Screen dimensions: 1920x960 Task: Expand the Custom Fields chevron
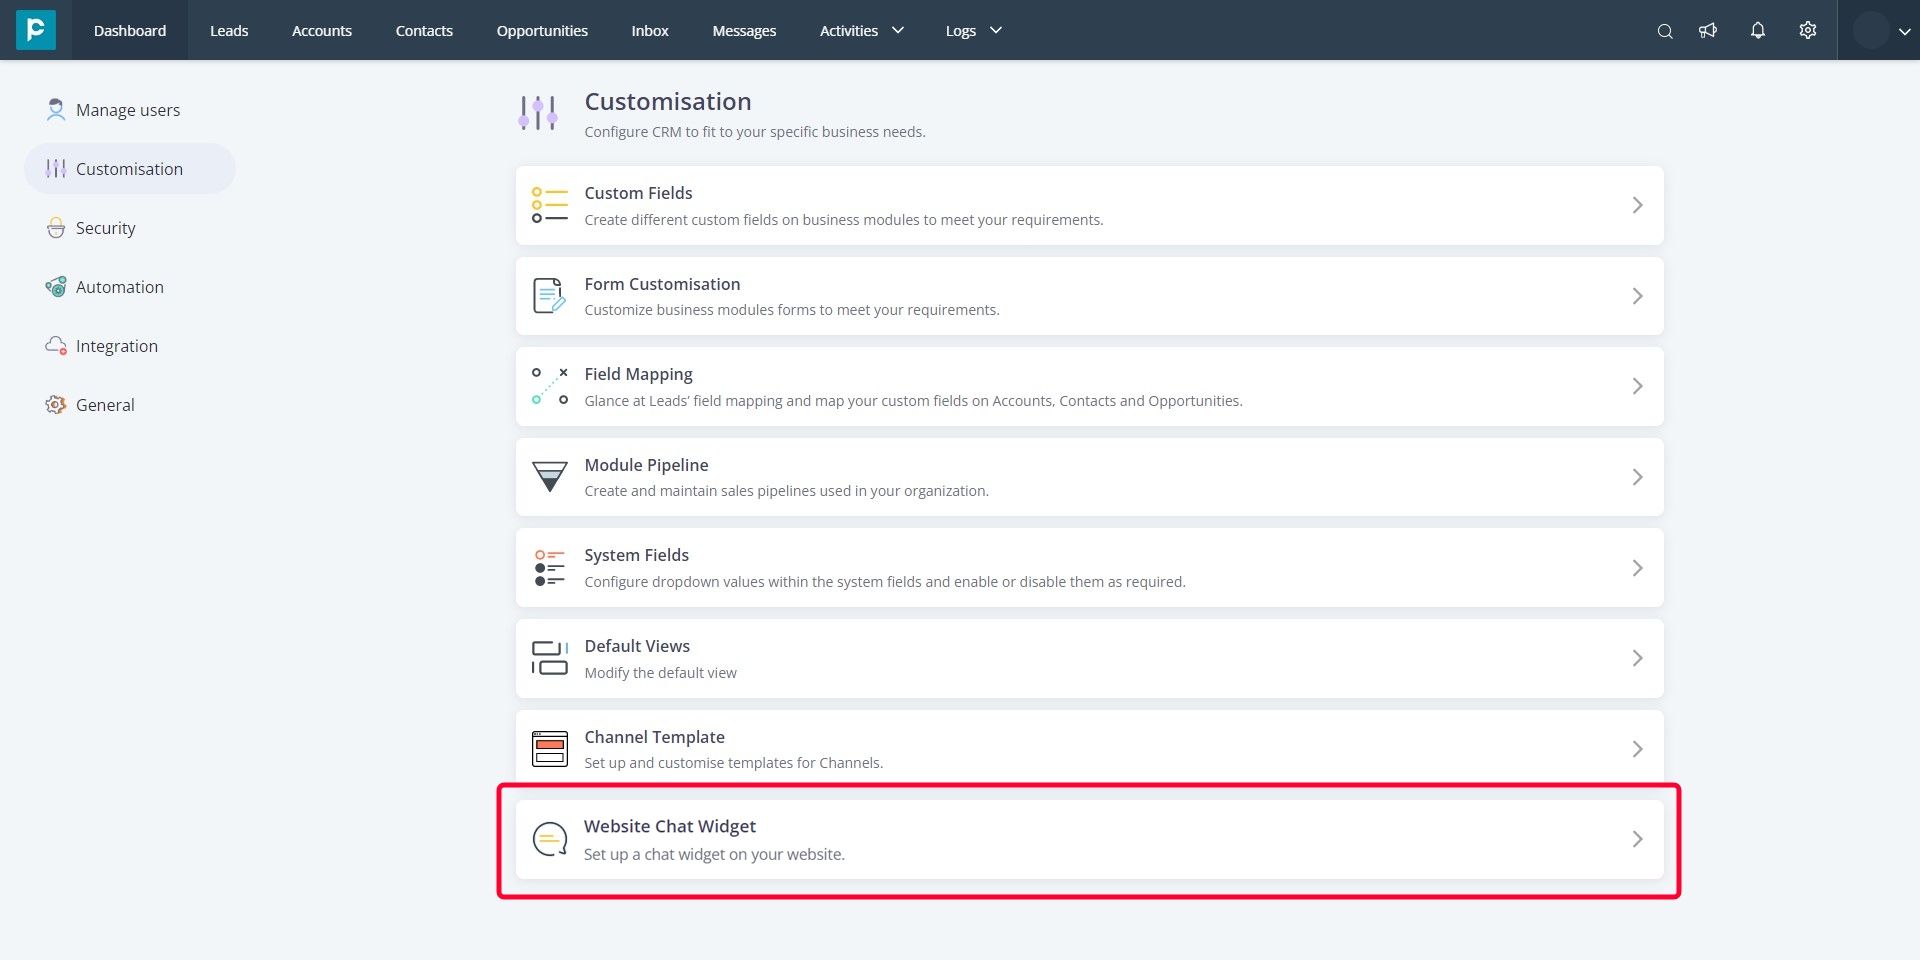(1637, 205)
